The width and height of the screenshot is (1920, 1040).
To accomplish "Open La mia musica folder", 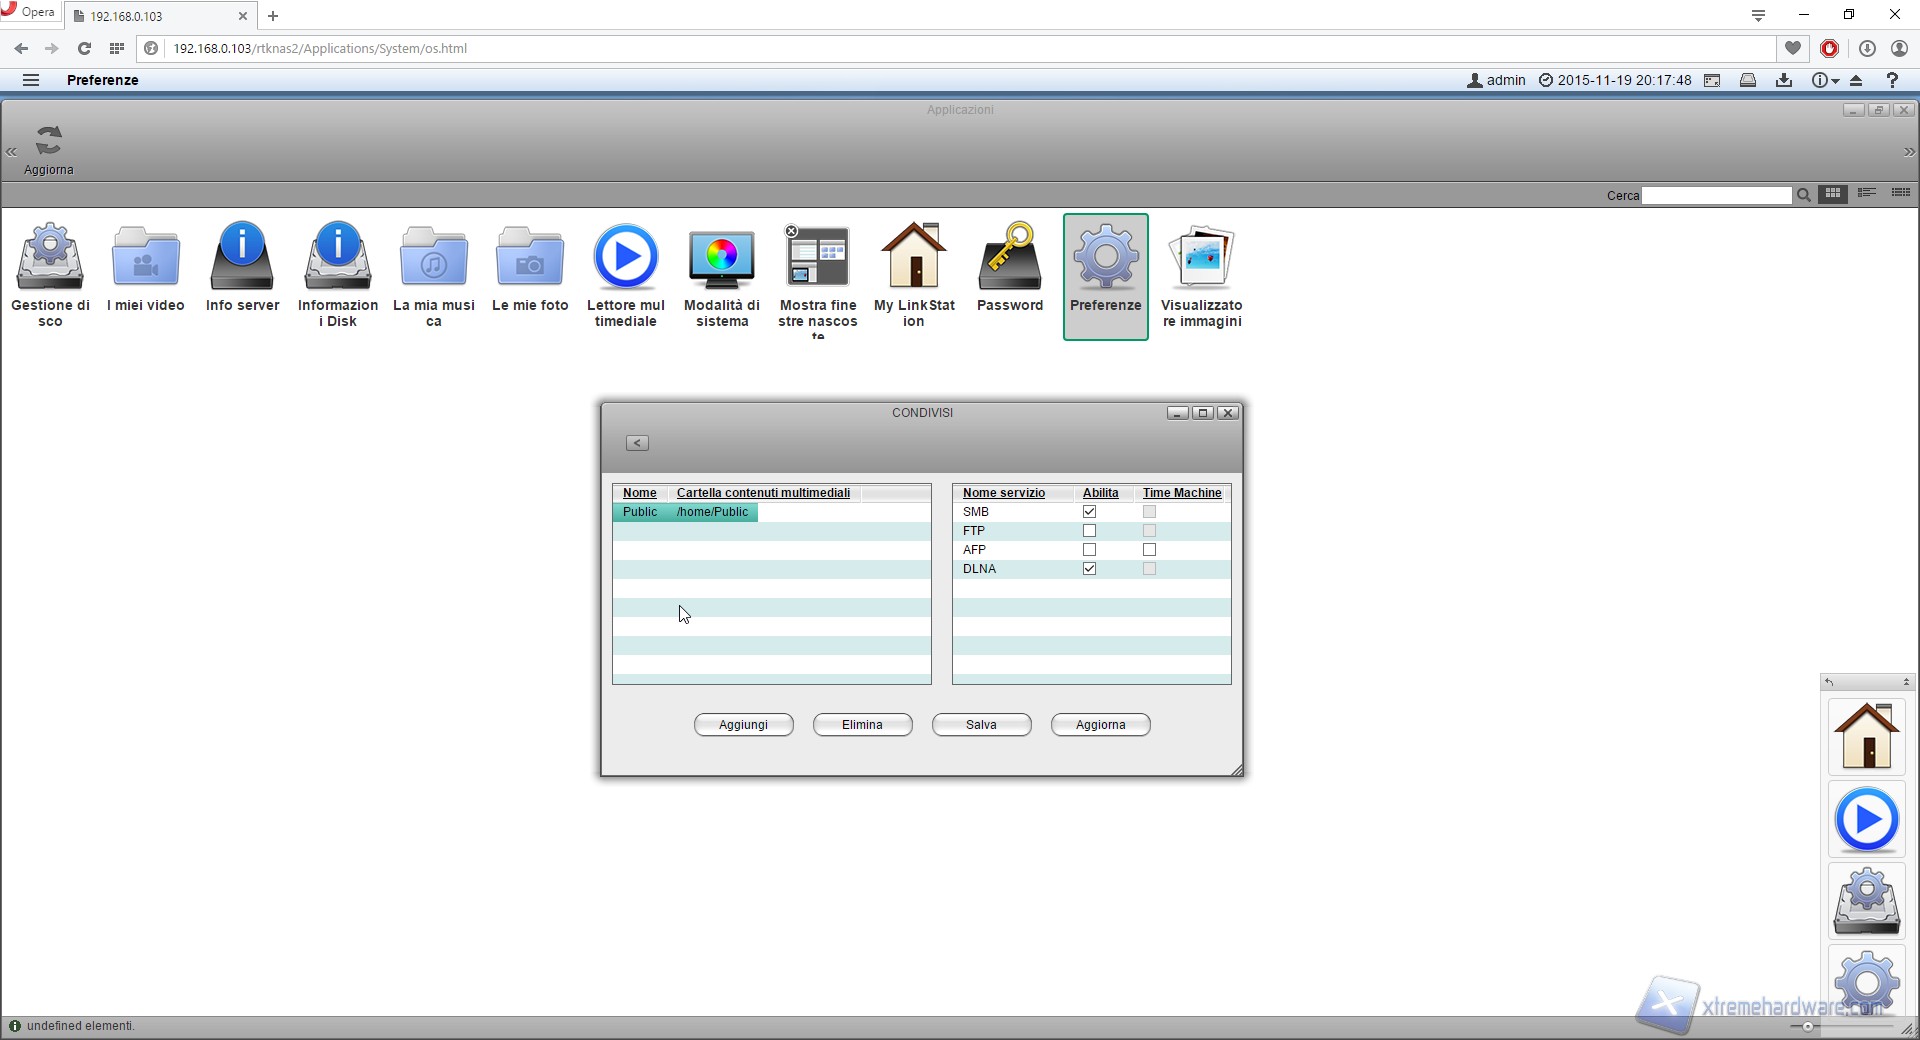I will point(434,258).
